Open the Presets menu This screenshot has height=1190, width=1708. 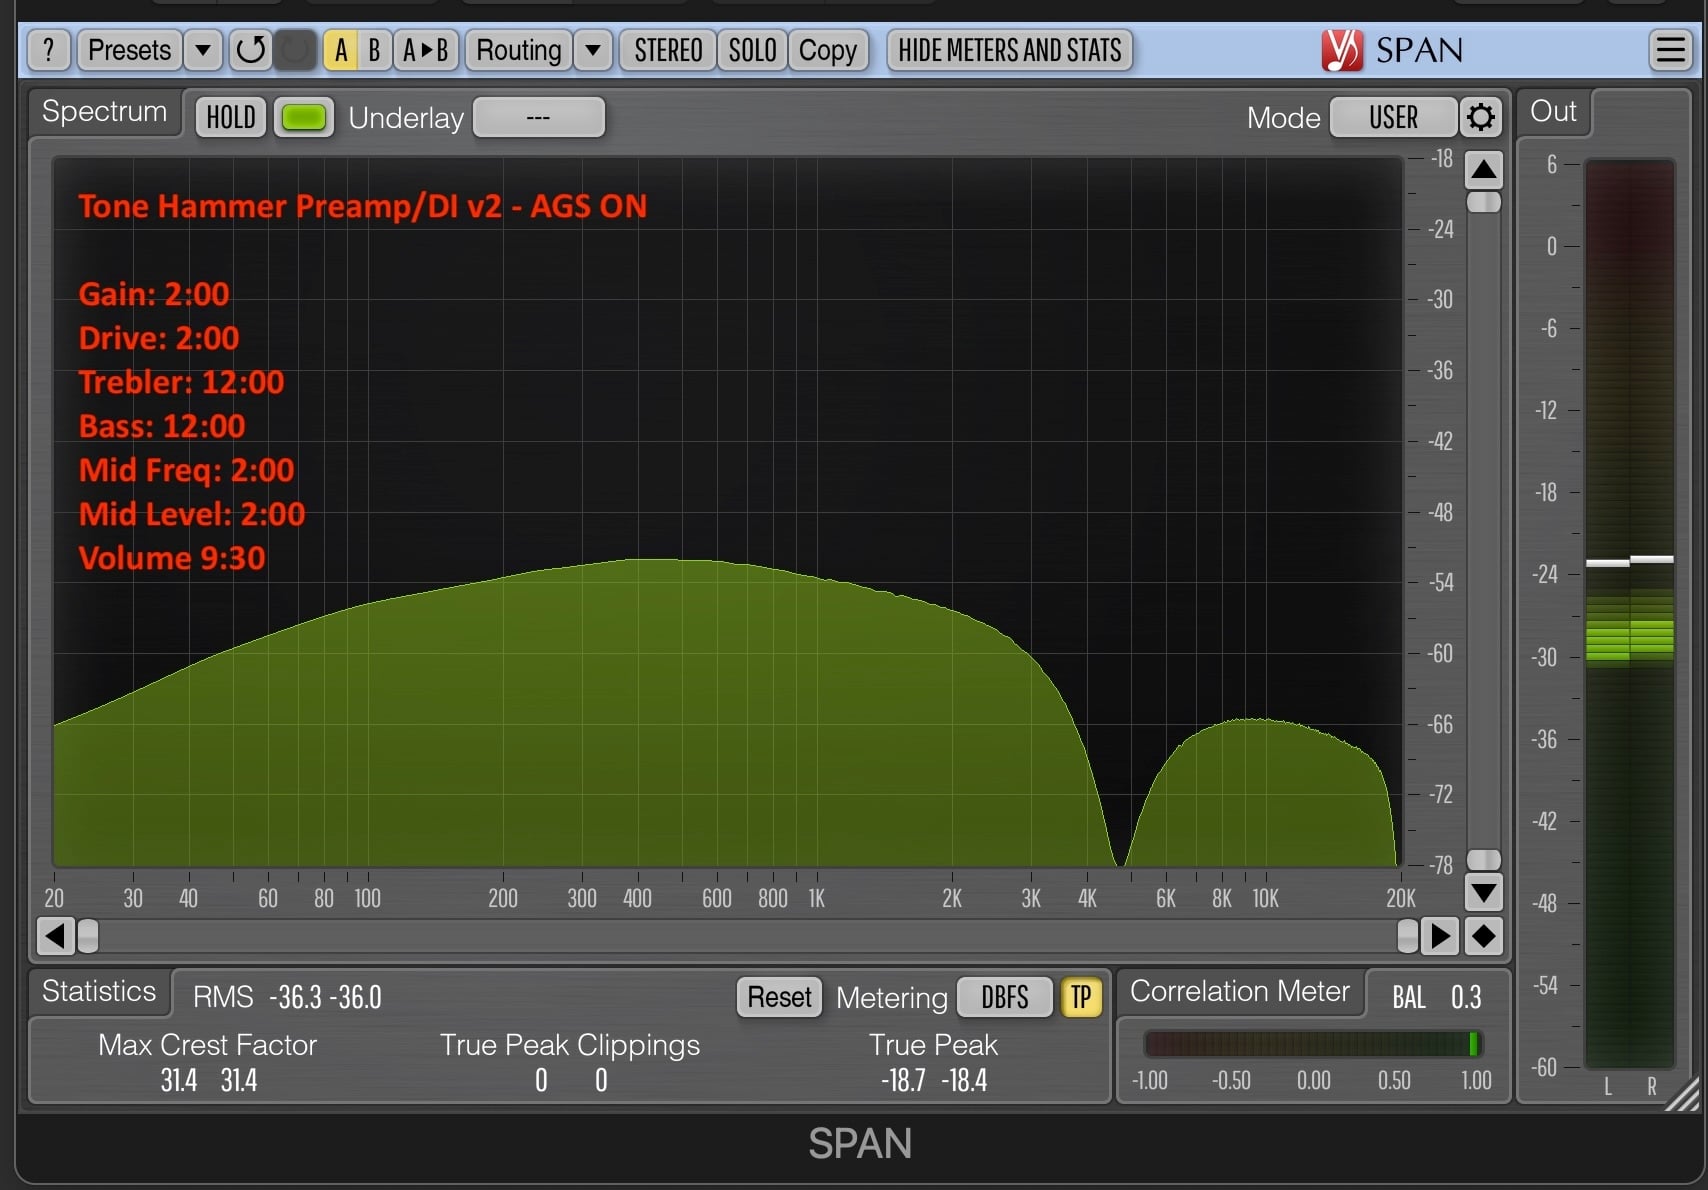[130, 50]
